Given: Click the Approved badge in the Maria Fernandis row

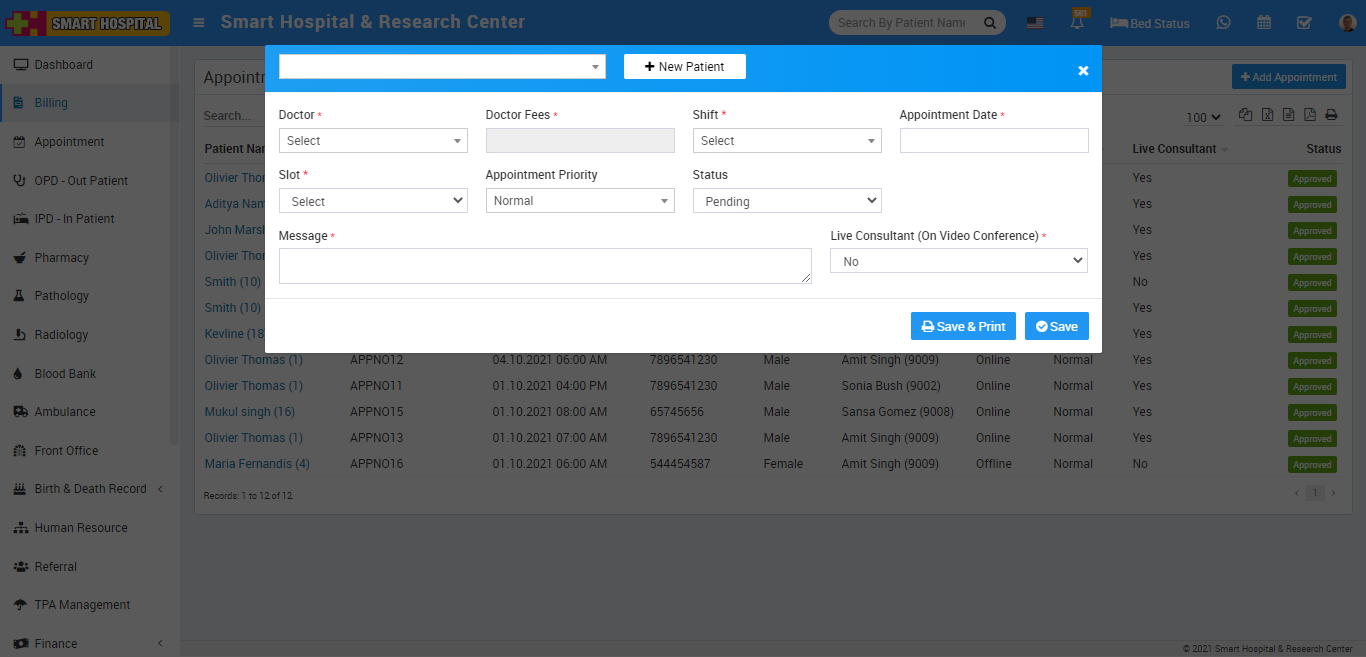Looking at the screenshot, I should [1312, 465].
